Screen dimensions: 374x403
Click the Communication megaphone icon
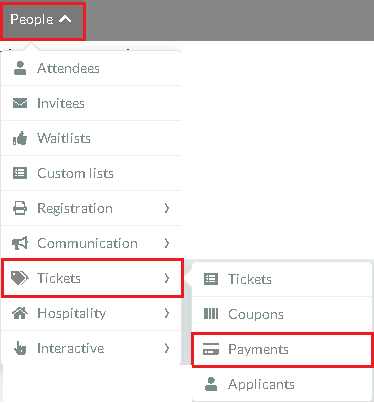tap(20, 243)
